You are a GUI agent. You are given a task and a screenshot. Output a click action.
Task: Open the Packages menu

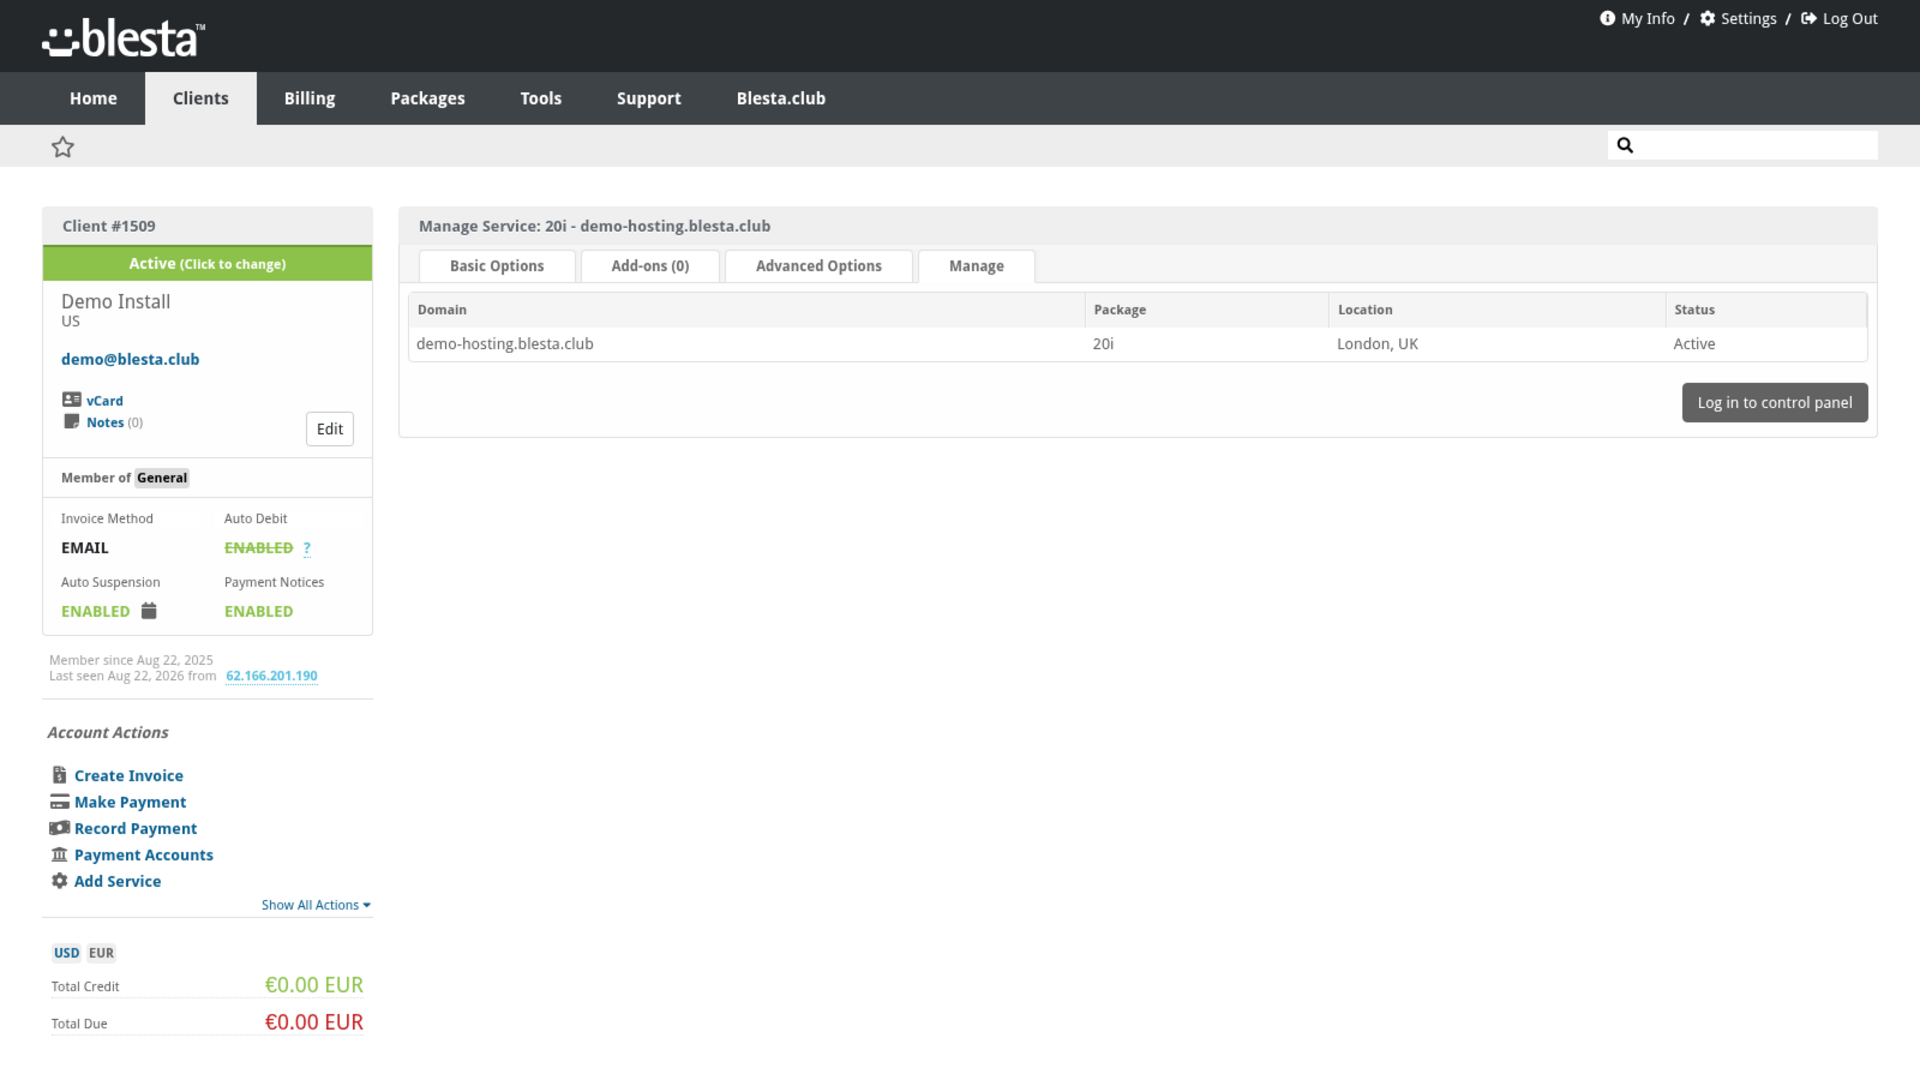[x=427, y=98]
